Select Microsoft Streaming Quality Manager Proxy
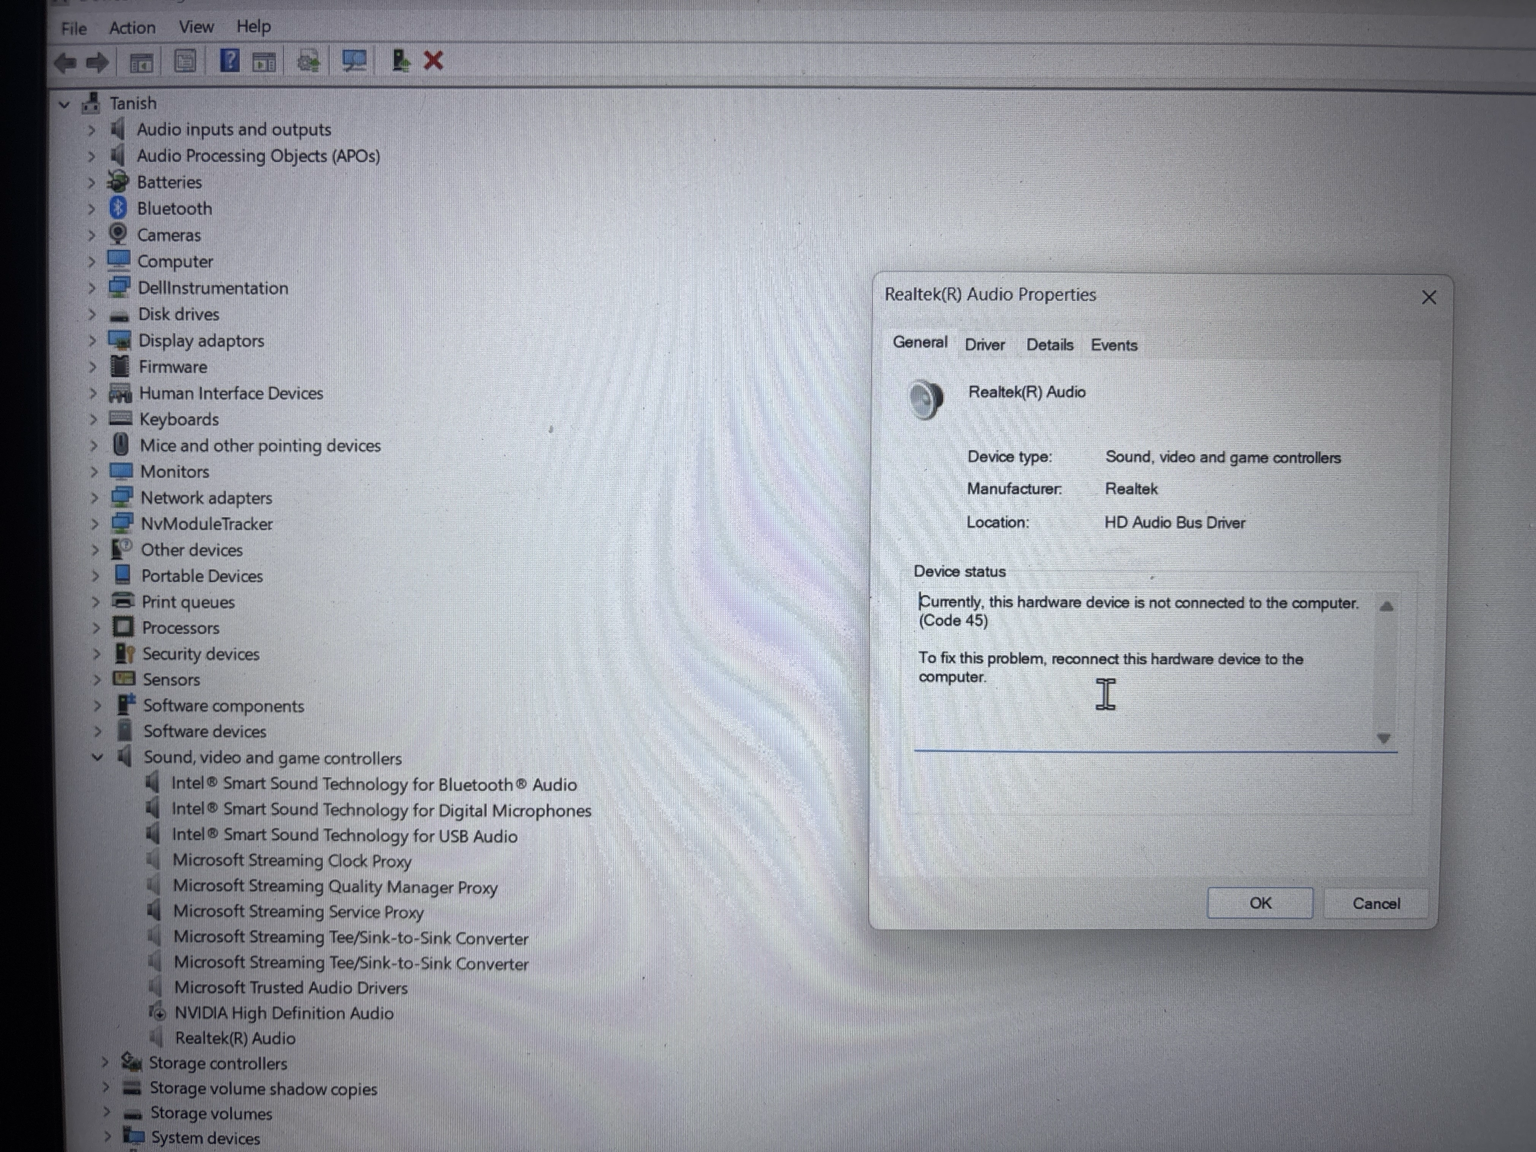Image resolution: width=1536 pixels, height=1152 pixels. (x=335, y=886)
